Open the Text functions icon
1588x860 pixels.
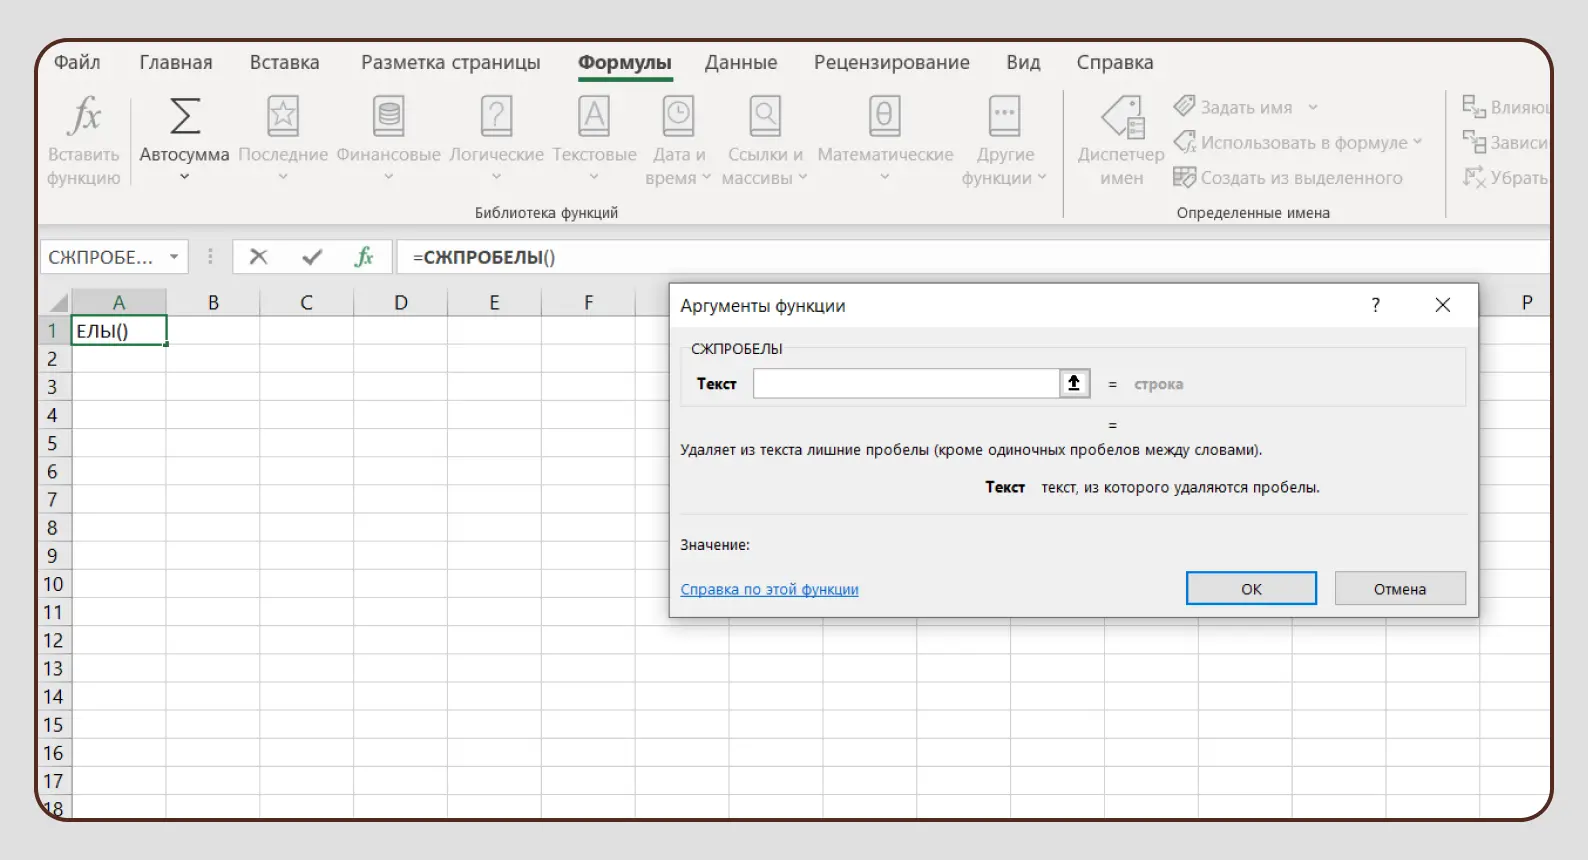click(594, 116)
